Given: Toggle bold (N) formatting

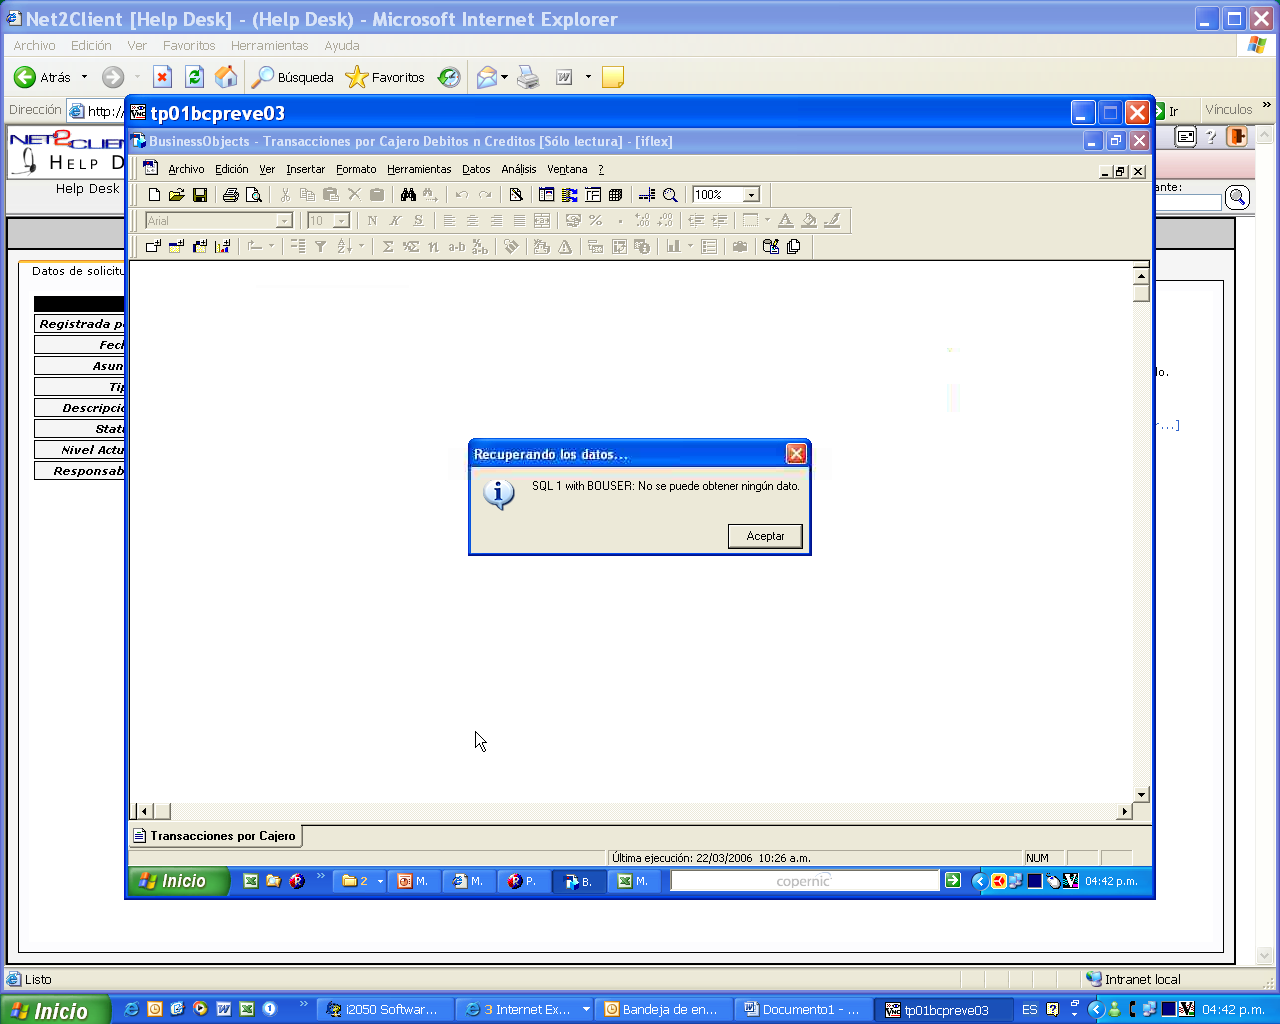Looking at the screenshot, I should (x=372, y=221).
